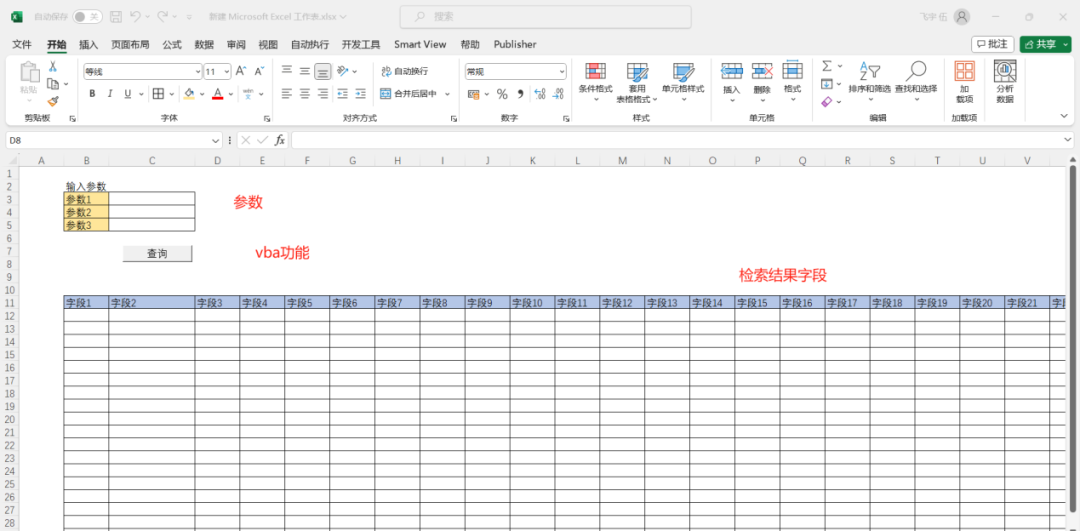Click the Save disk icon
The height and width of the screenshot is (531, 1080).
(116, 16)
